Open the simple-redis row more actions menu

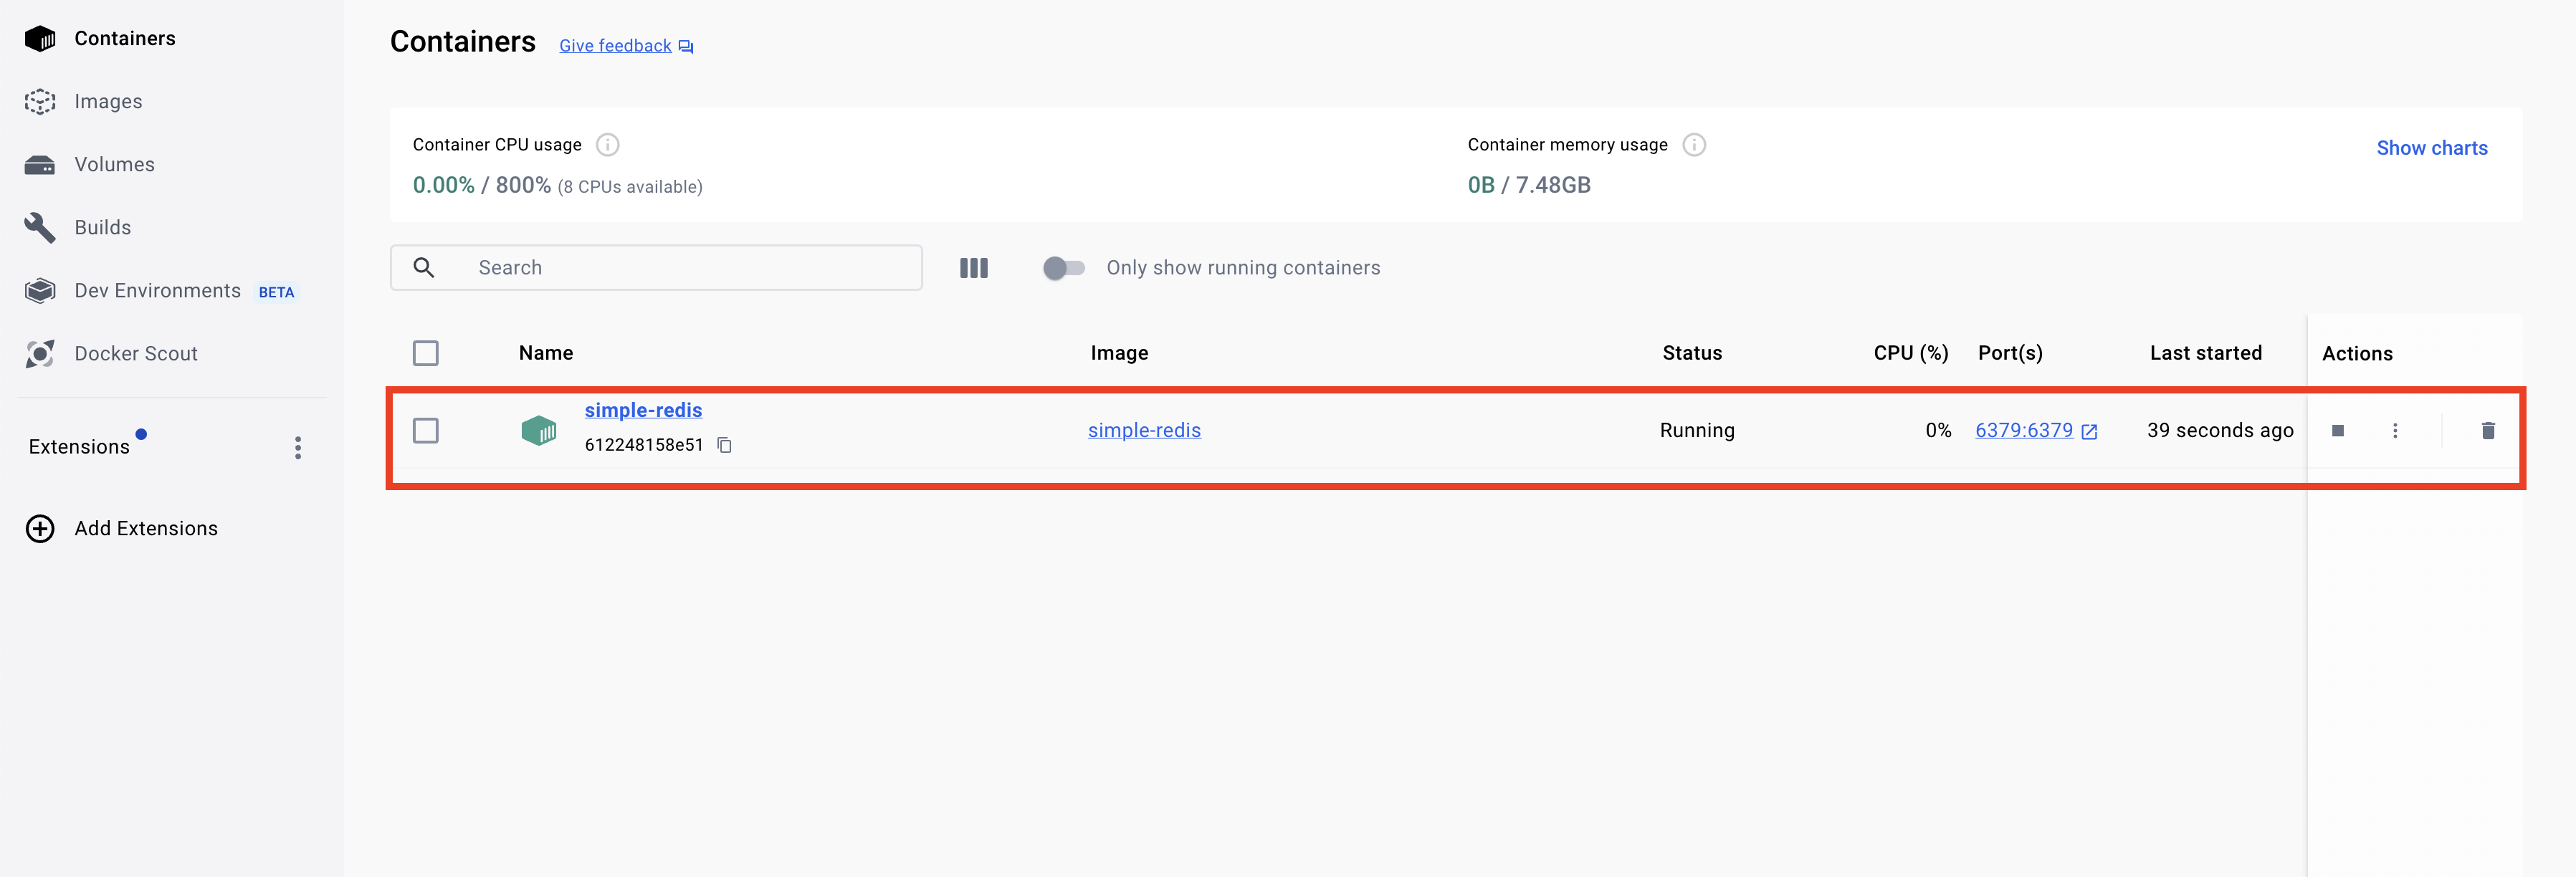pyautogui.click(x=2394, y=431)
